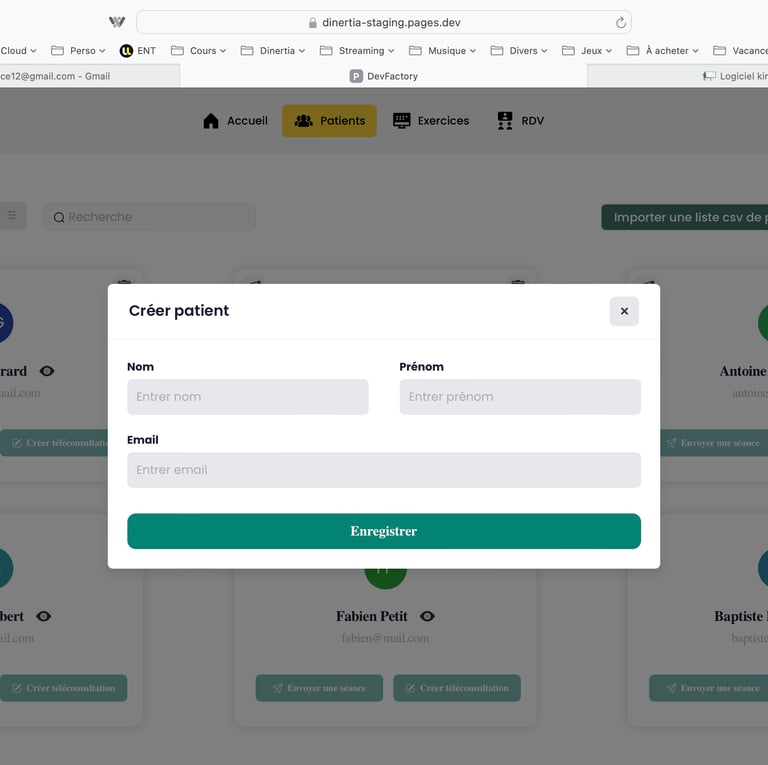
Task: Click Créer téléconsultation on 'rard' card
Action: click(54, 443)
